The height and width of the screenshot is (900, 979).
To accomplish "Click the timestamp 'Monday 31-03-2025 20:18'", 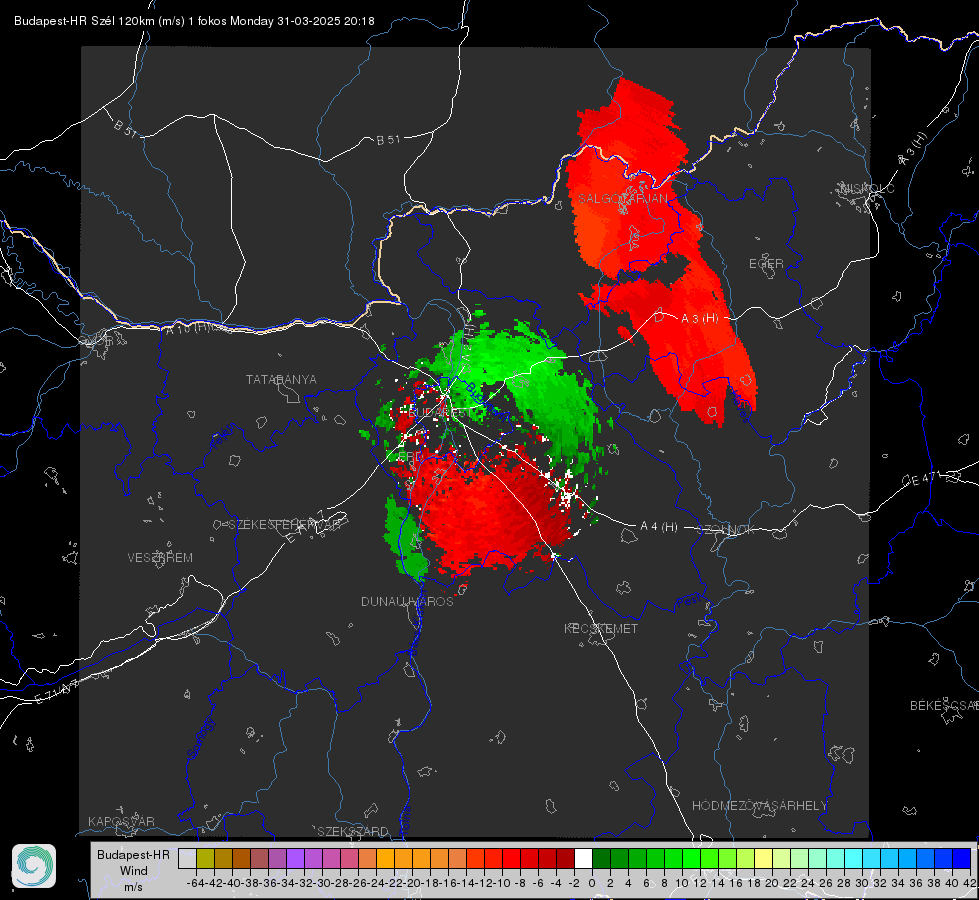I will click(302, 21).
